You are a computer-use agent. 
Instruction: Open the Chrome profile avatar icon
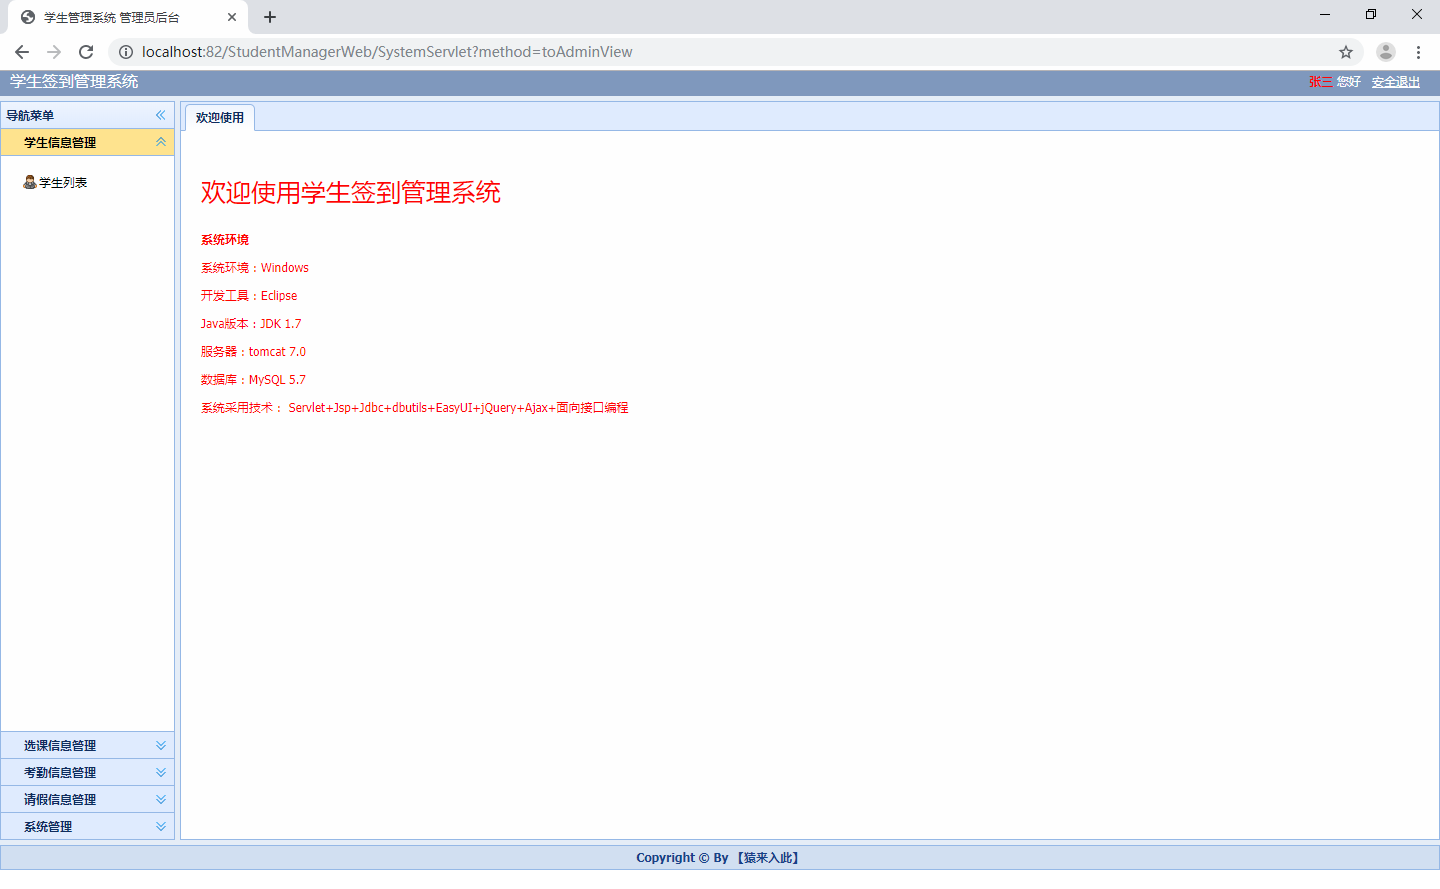click(1386, 52)
